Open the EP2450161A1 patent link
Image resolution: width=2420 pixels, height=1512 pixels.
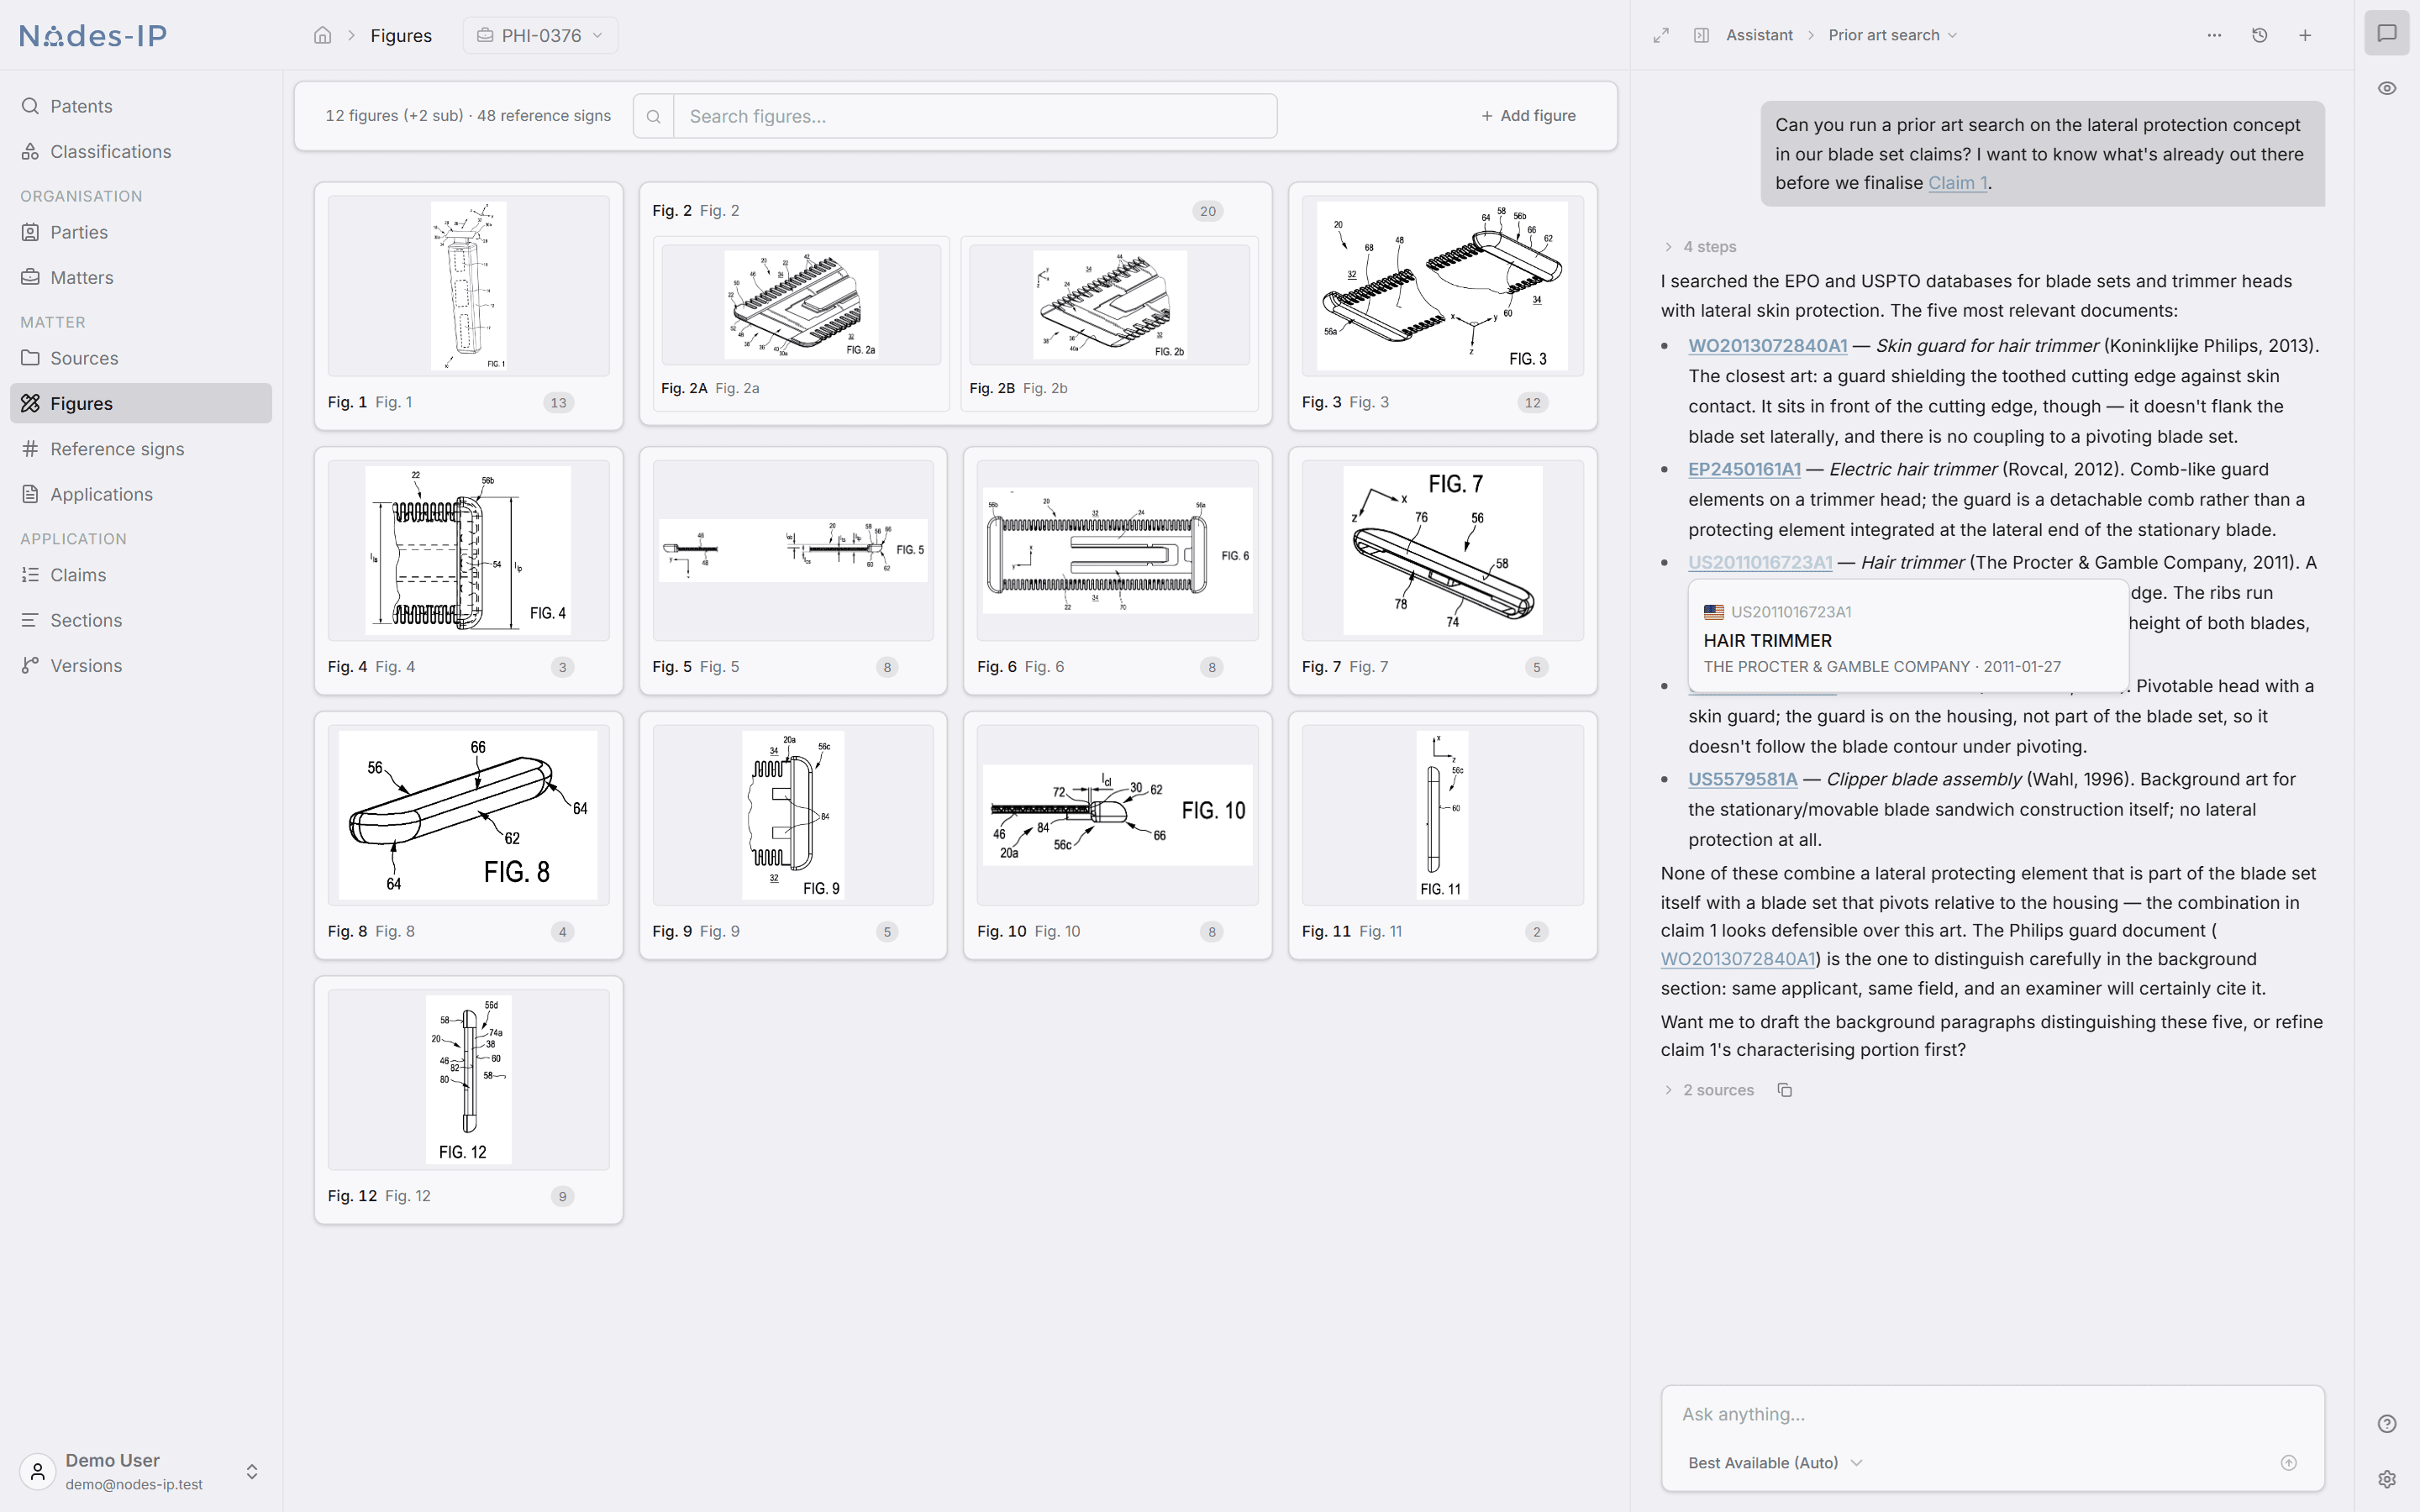click(1744, 469)
